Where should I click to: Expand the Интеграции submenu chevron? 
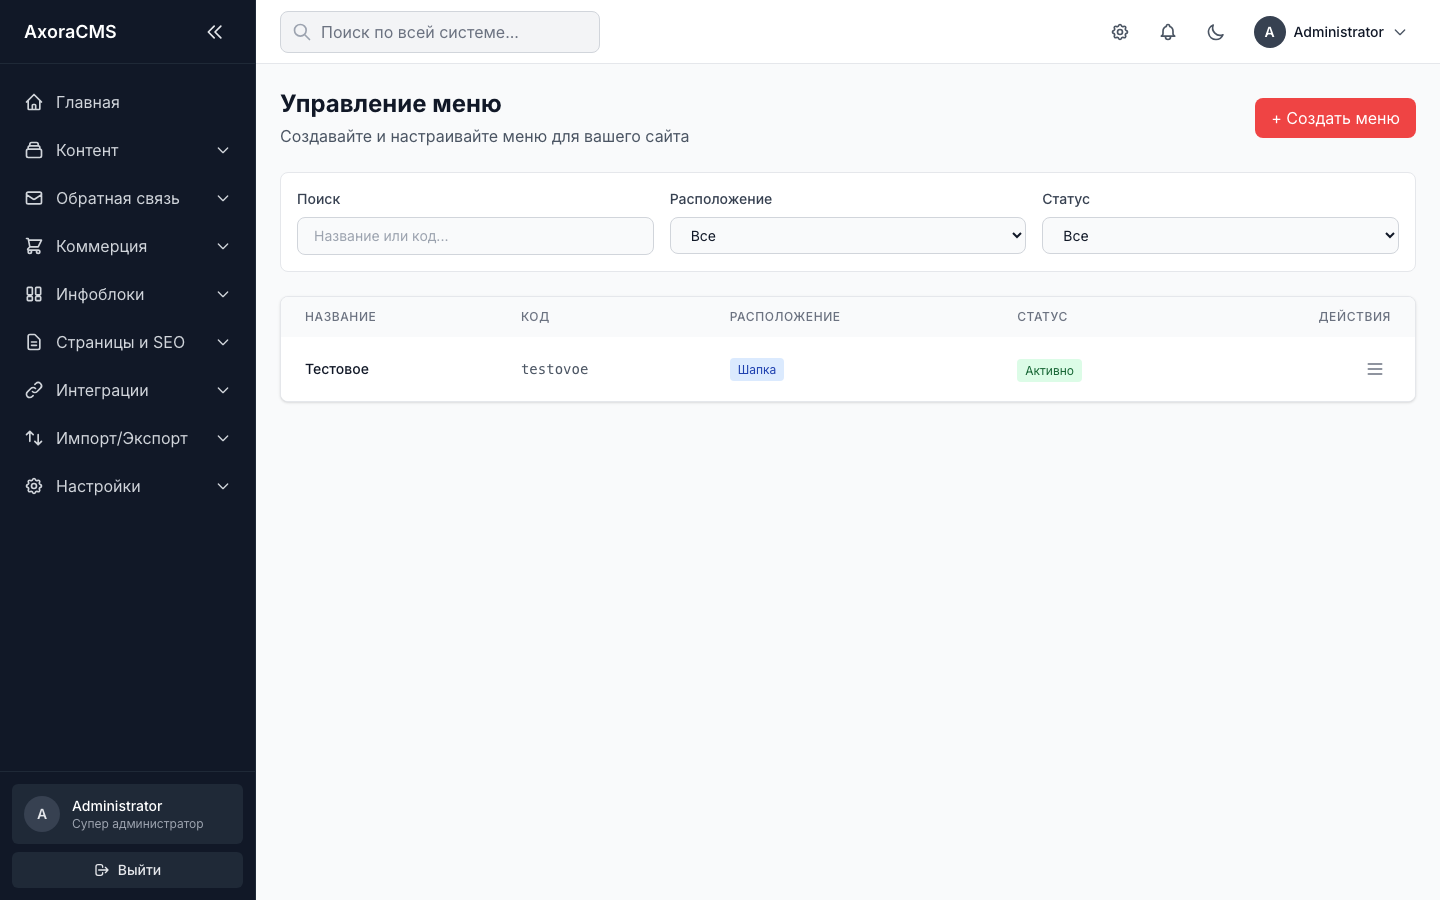223,390
